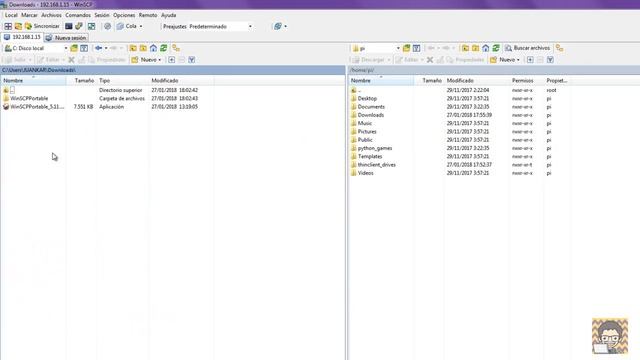
Task: Click remote selection filter icon
Action: pos(550,60)
